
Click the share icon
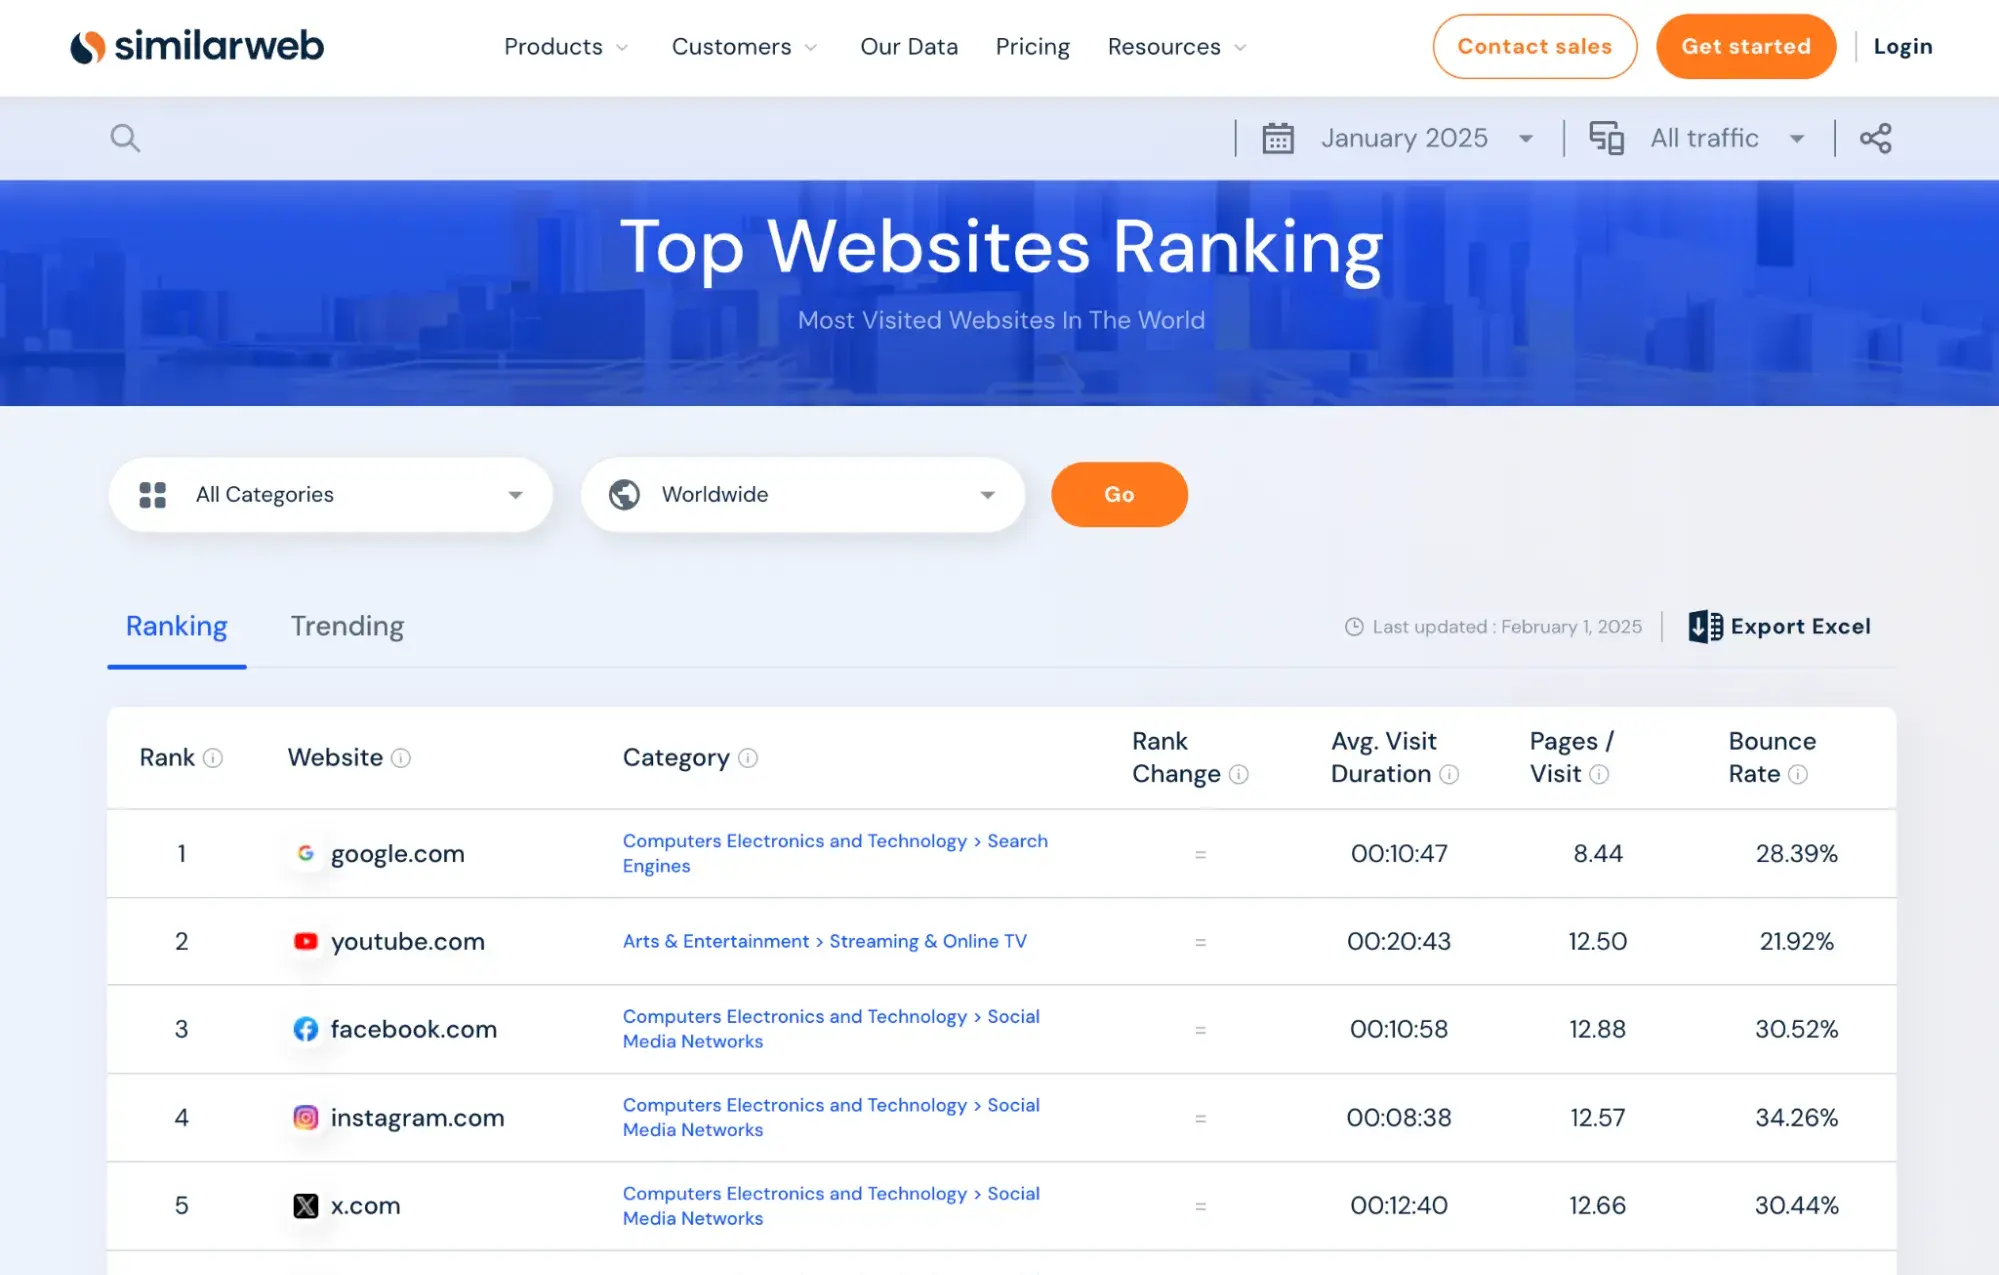[1875, 138]
